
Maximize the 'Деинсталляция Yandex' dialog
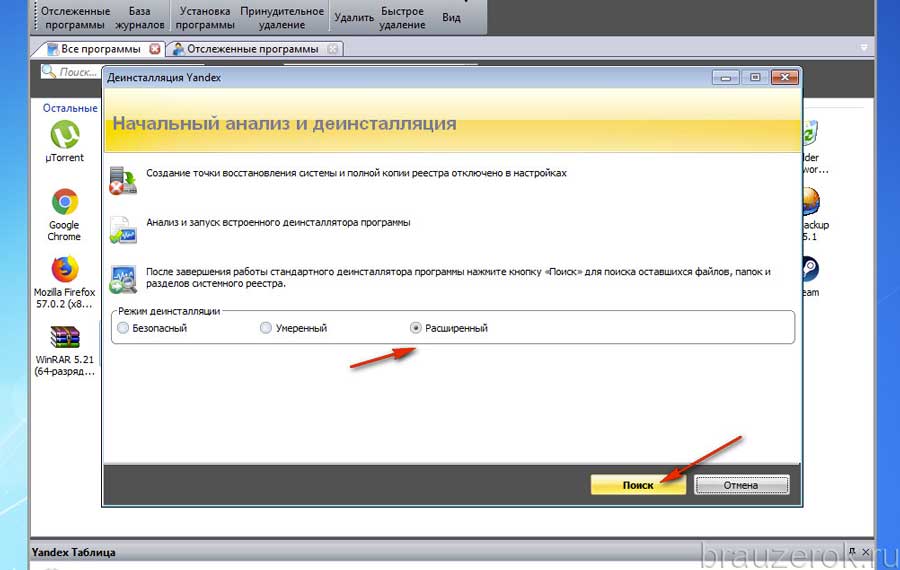pos(755,77)
